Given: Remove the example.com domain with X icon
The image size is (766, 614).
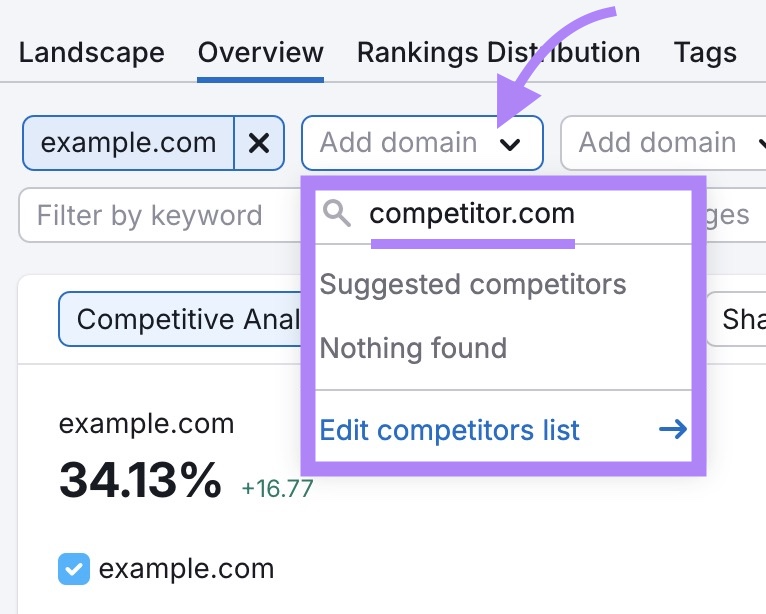Looking at the screenshot, I should coord(259,143).
